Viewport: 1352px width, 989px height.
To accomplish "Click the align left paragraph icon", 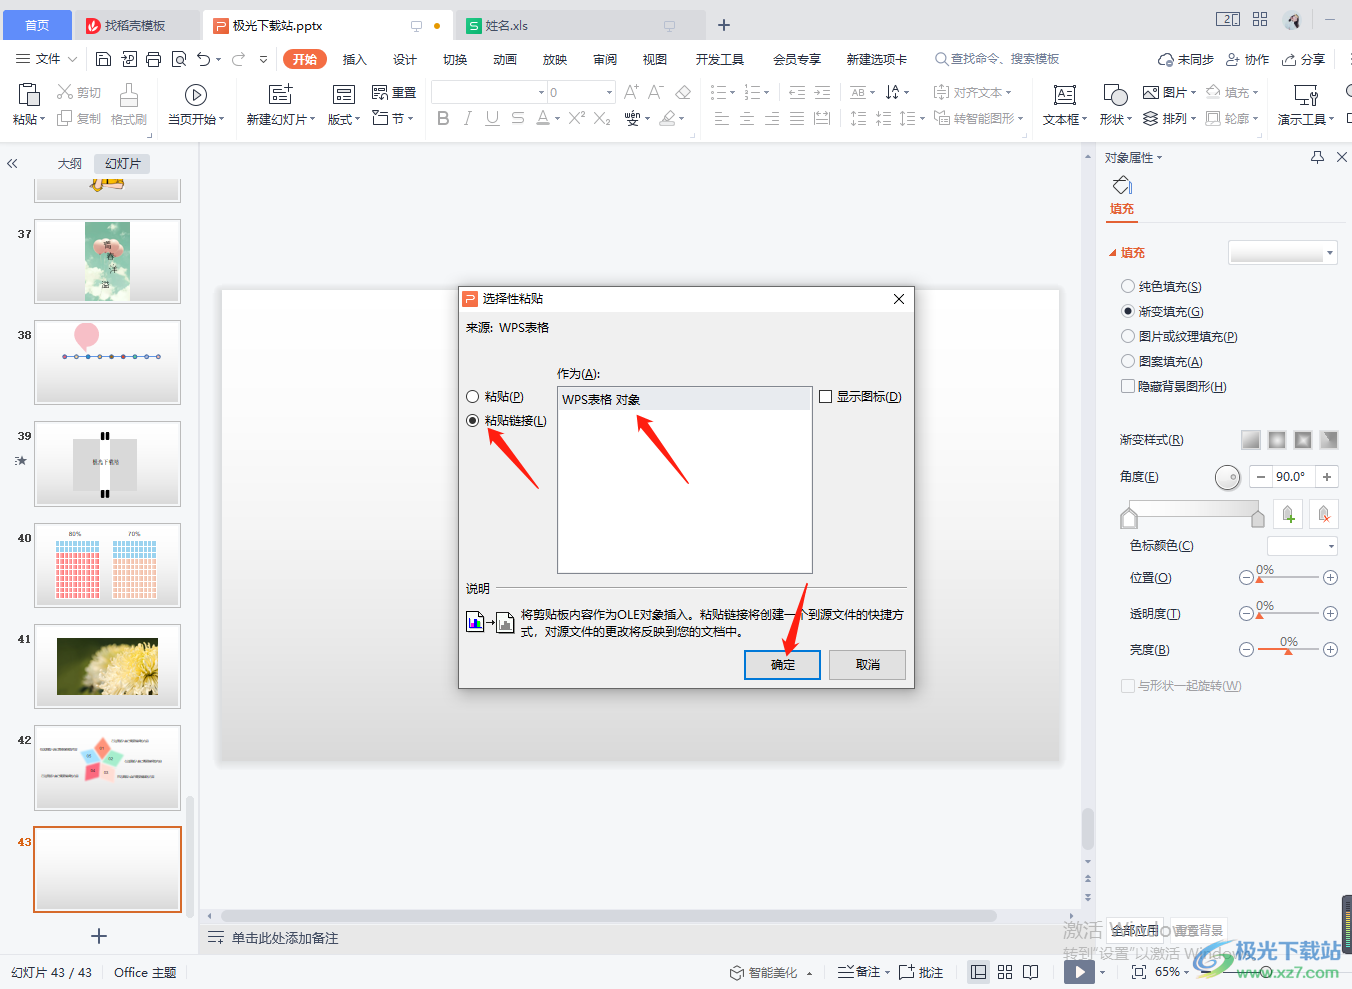I will point(722,118).
